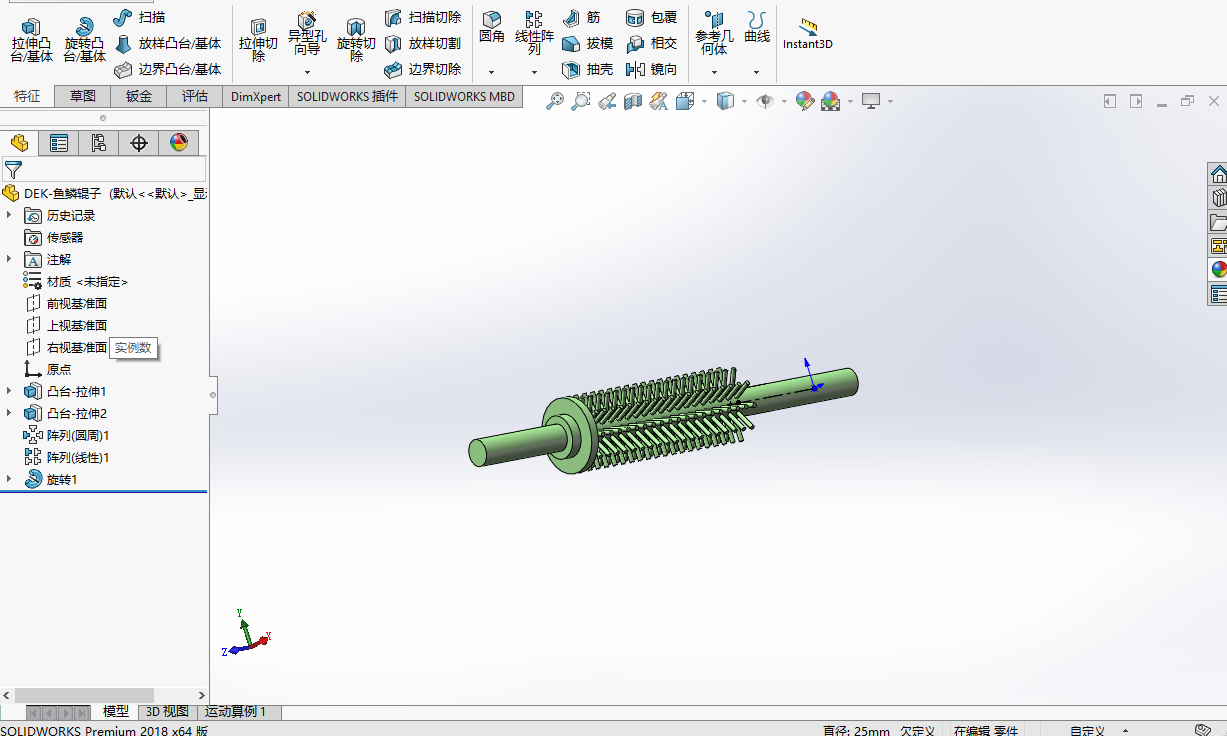The image size is (1227, 736).
Task: Select the 线性阵列 linear pattern tool
Action: pos(534,34)
